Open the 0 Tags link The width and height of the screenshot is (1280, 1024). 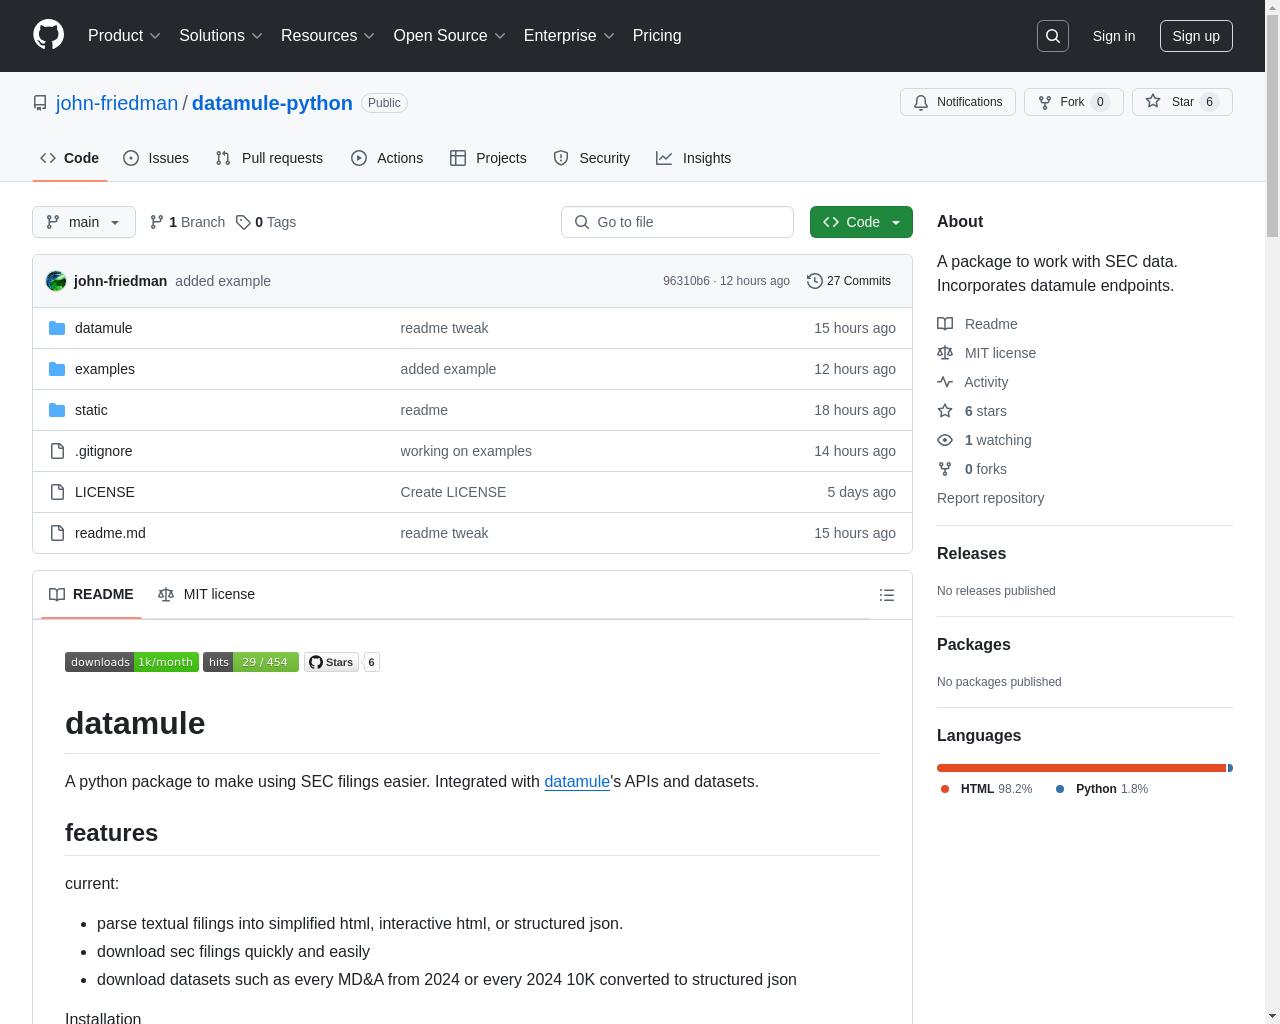266,222
